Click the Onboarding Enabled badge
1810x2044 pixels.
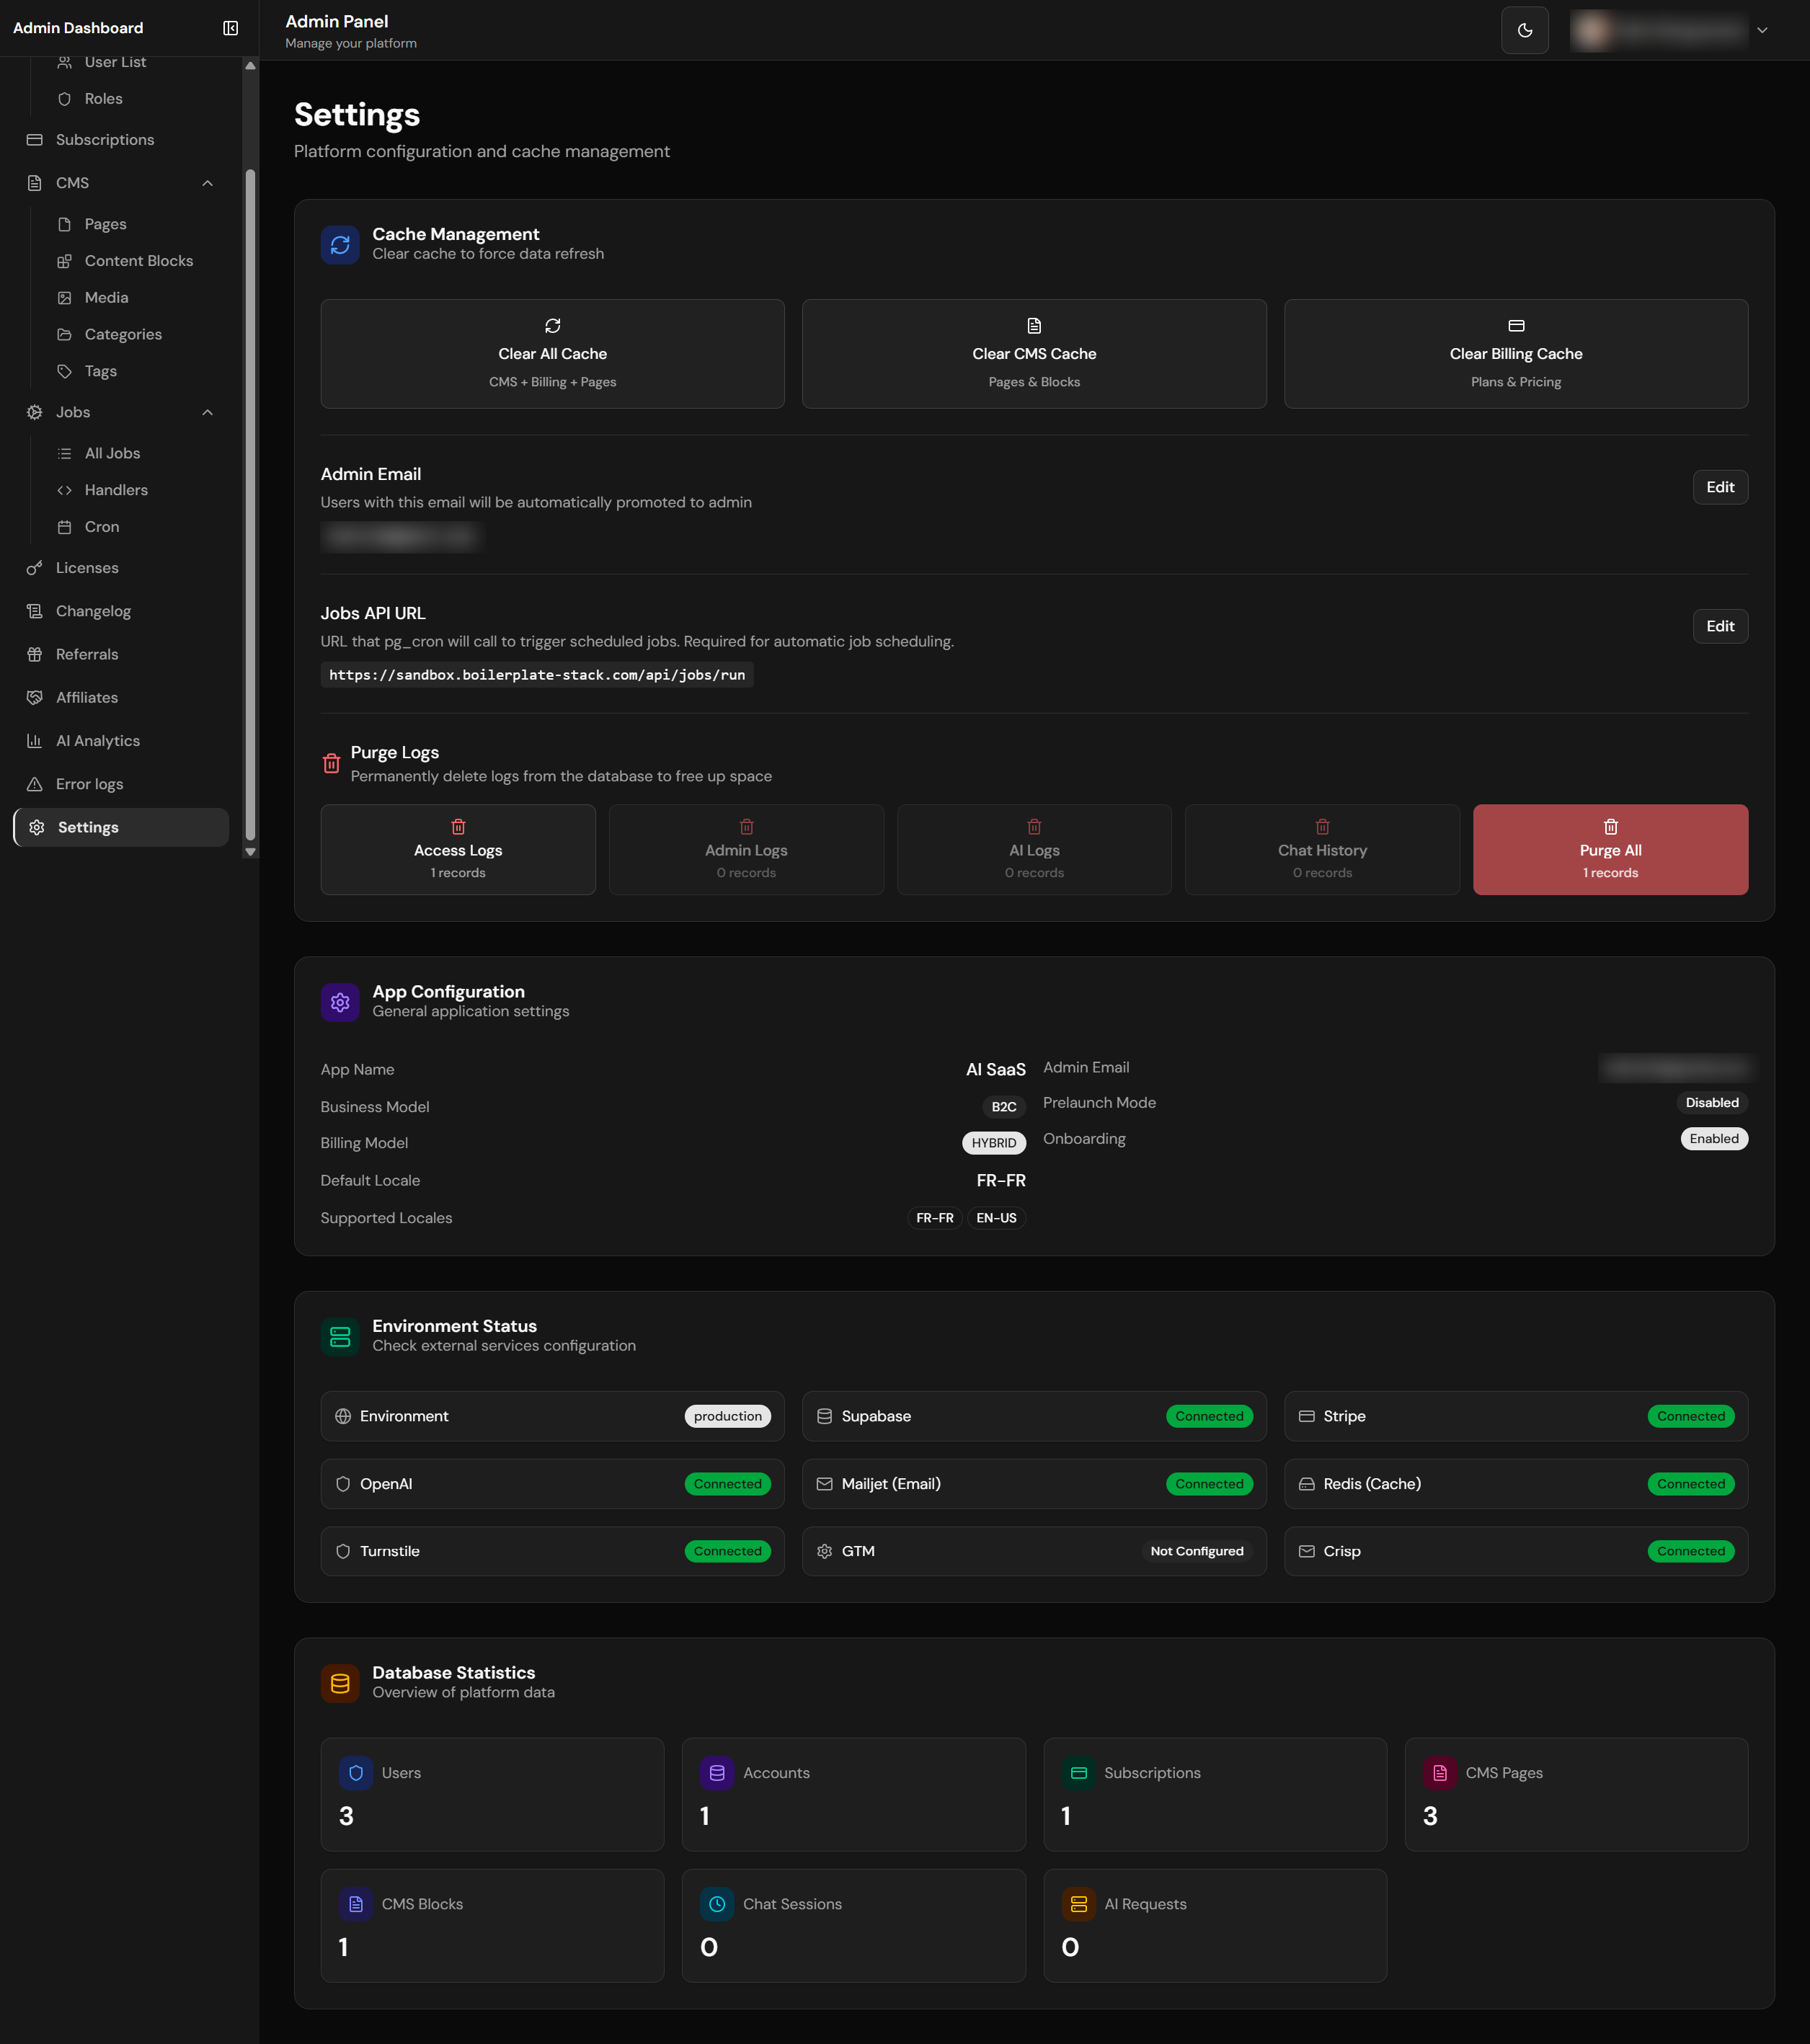coord(1714,1139)
